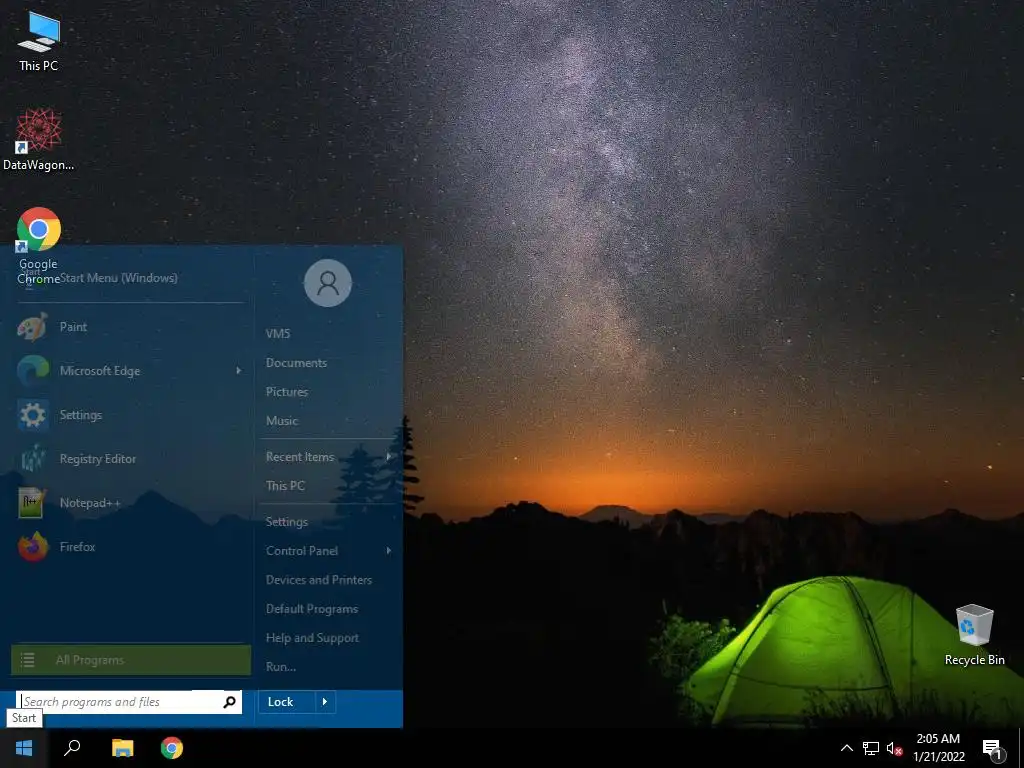This screenshot has width=1024, height=768.
Task: Click the user account avatar picture
Action: tap(328, 283)
